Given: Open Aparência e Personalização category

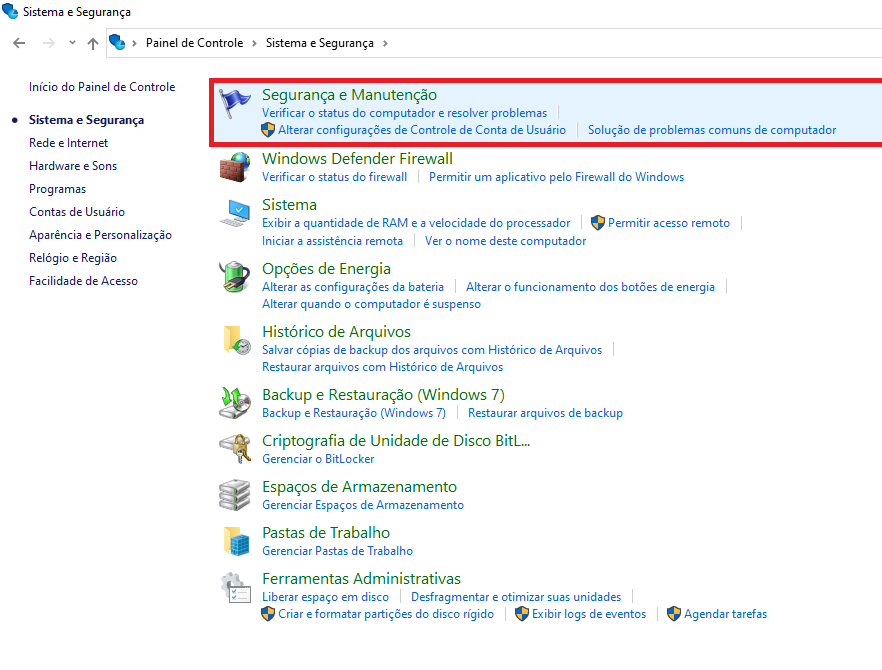Looking at the screenshot, I should [100, 235].
